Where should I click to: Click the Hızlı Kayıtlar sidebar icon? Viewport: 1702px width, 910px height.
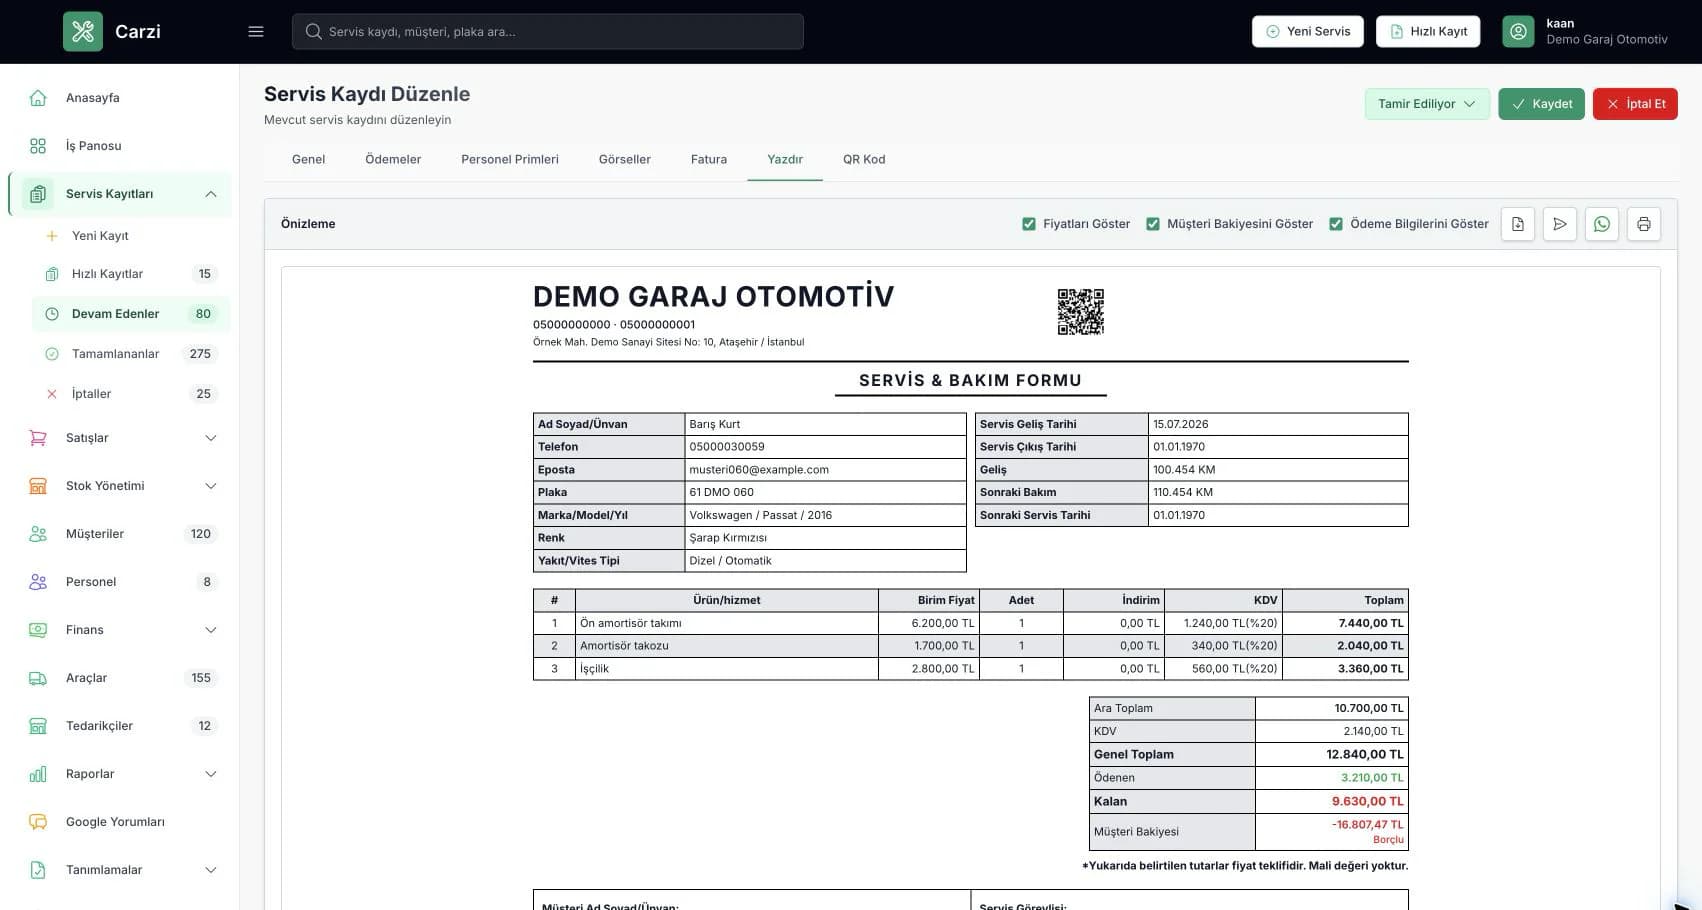(52, 274)
